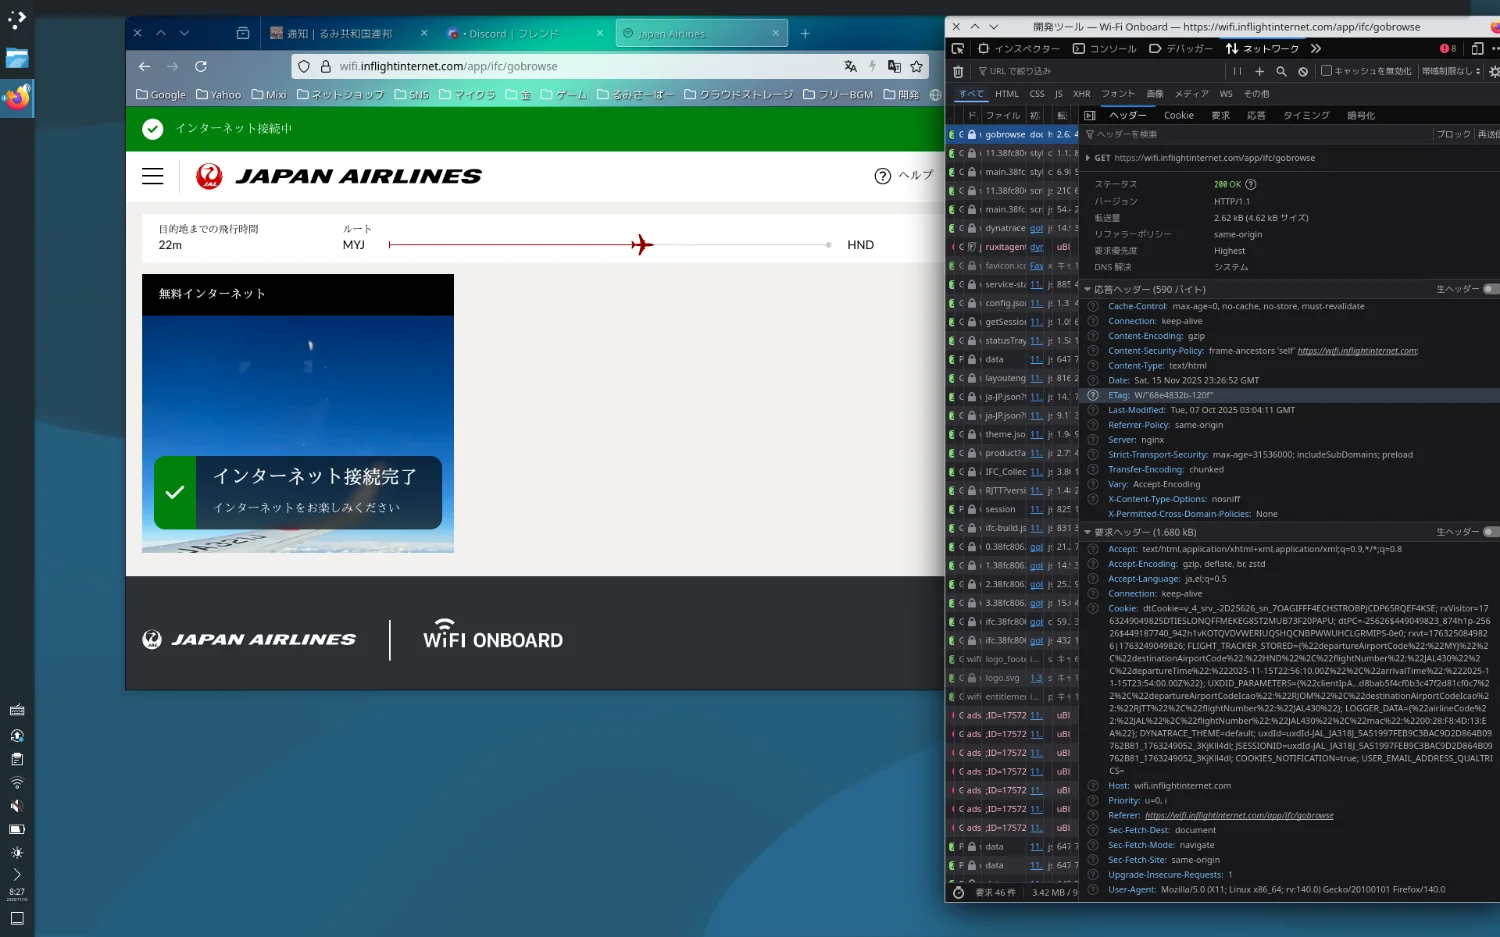The image size is (1500, 937).
Task: Toggle 生ヘッダー for the response headers
Action: [x=1490, y=289]
